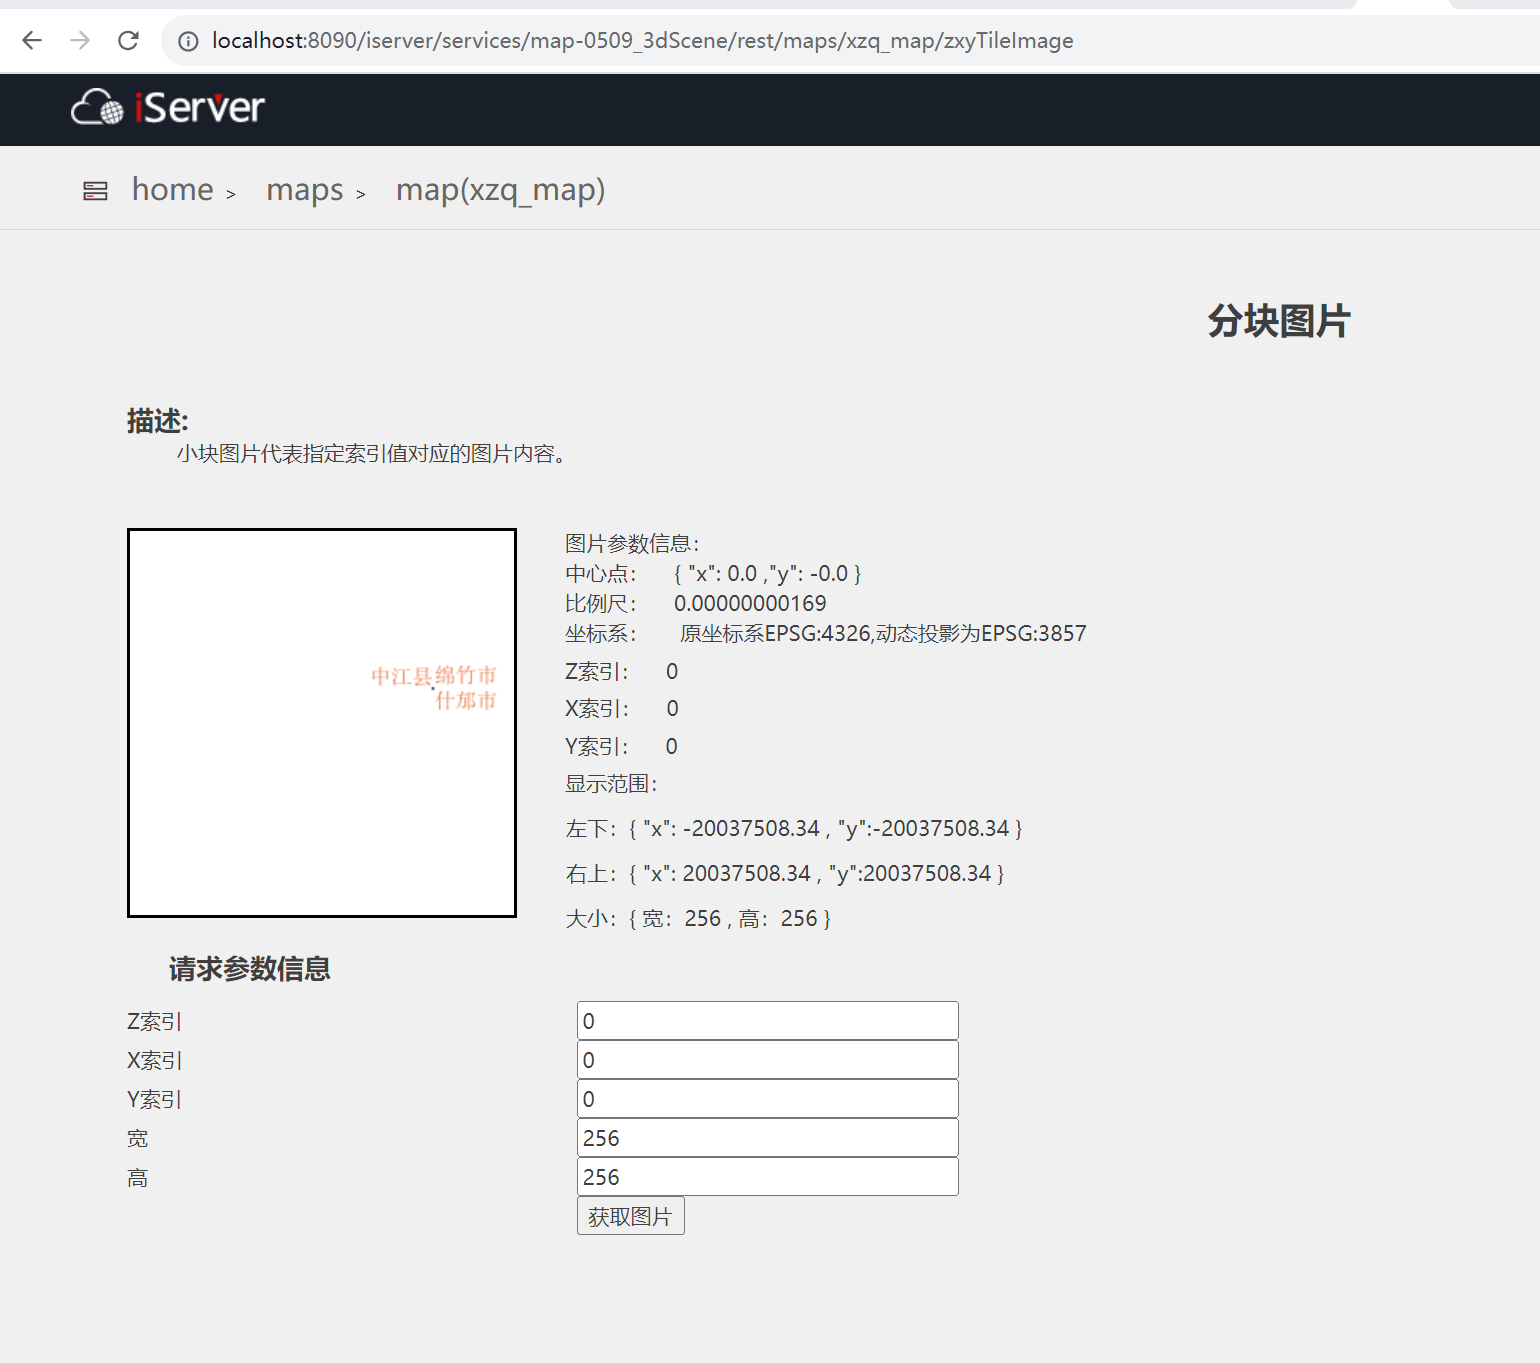Screen dimensions: 1540x1363
Task: Click the chevron after maps breadcrumb
Action: coord(361,194)
